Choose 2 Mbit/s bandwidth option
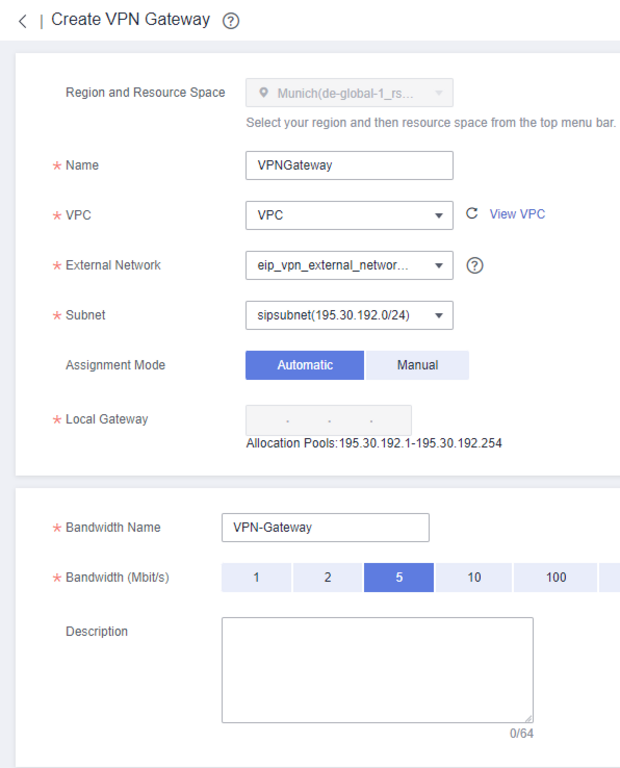This screenshot has width=620, height=768. pos(327,578)
